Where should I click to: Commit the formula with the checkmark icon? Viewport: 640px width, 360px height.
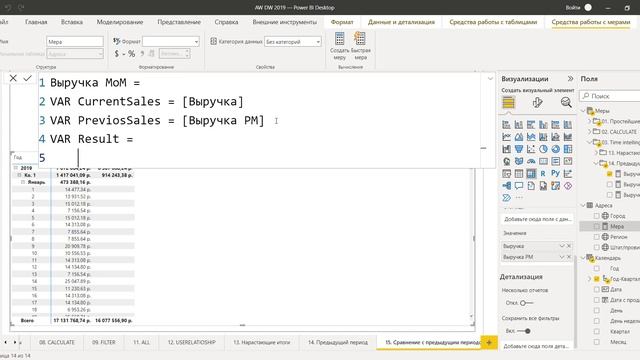click(27, 78)
